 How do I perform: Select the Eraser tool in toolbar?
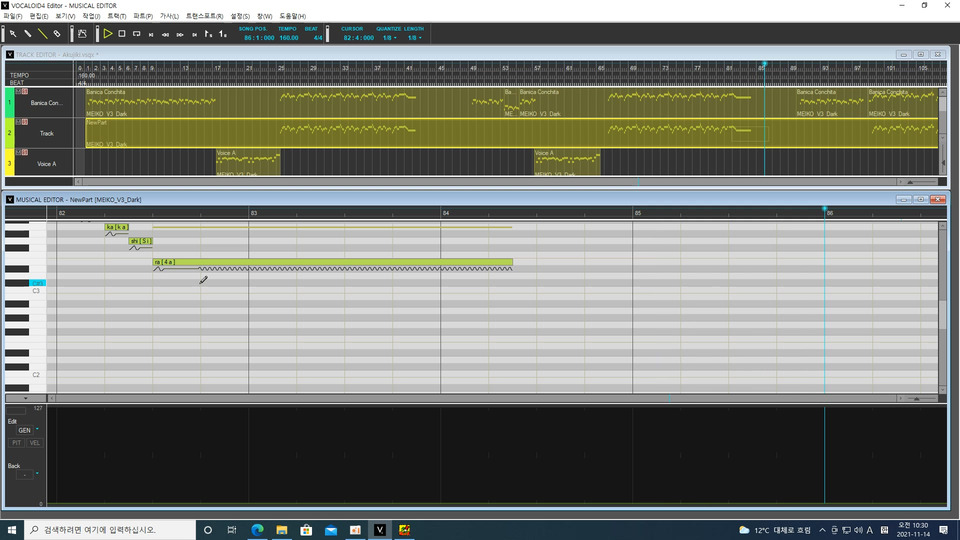(57, 34)
